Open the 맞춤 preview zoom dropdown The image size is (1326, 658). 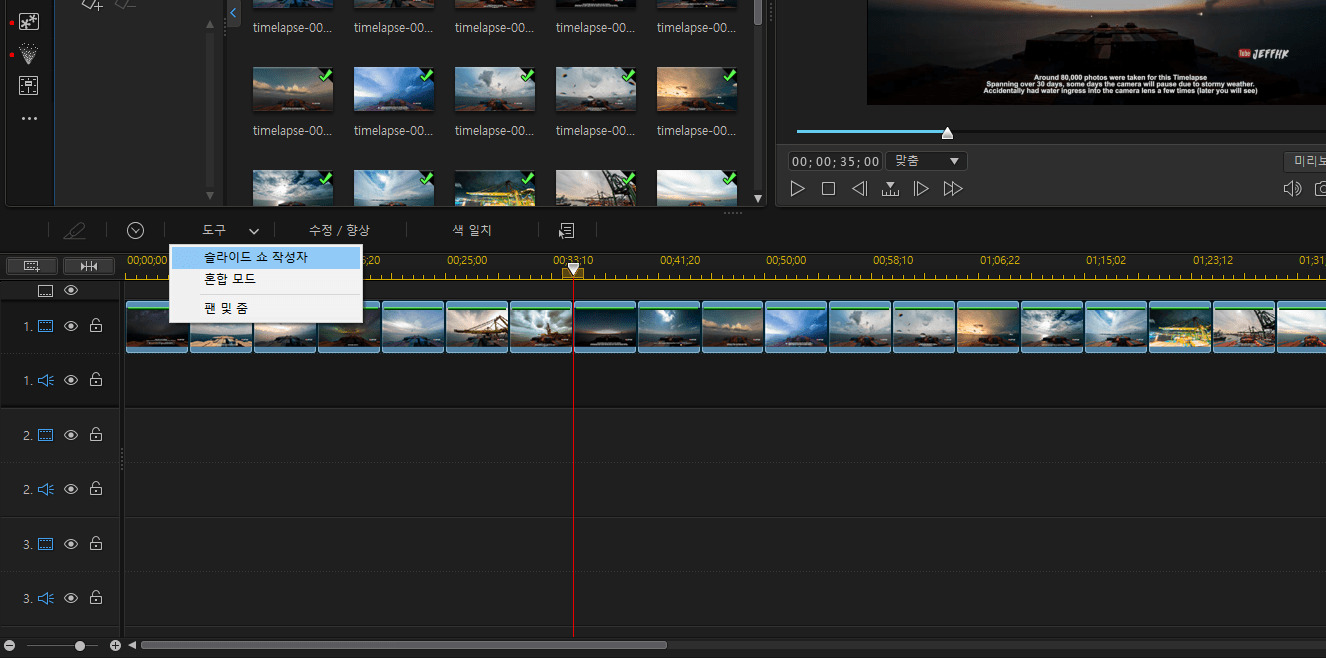point(926,161)
